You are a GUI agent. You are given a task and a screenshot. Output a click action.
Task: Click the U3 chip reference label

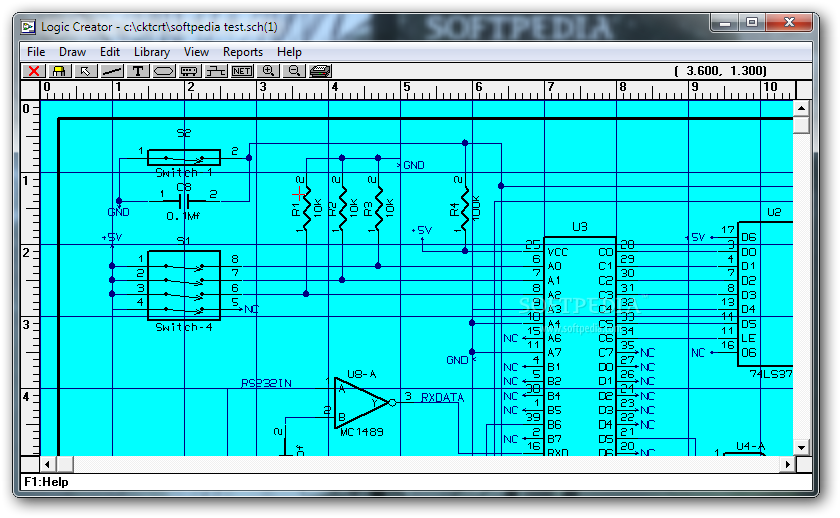point(580,227)
